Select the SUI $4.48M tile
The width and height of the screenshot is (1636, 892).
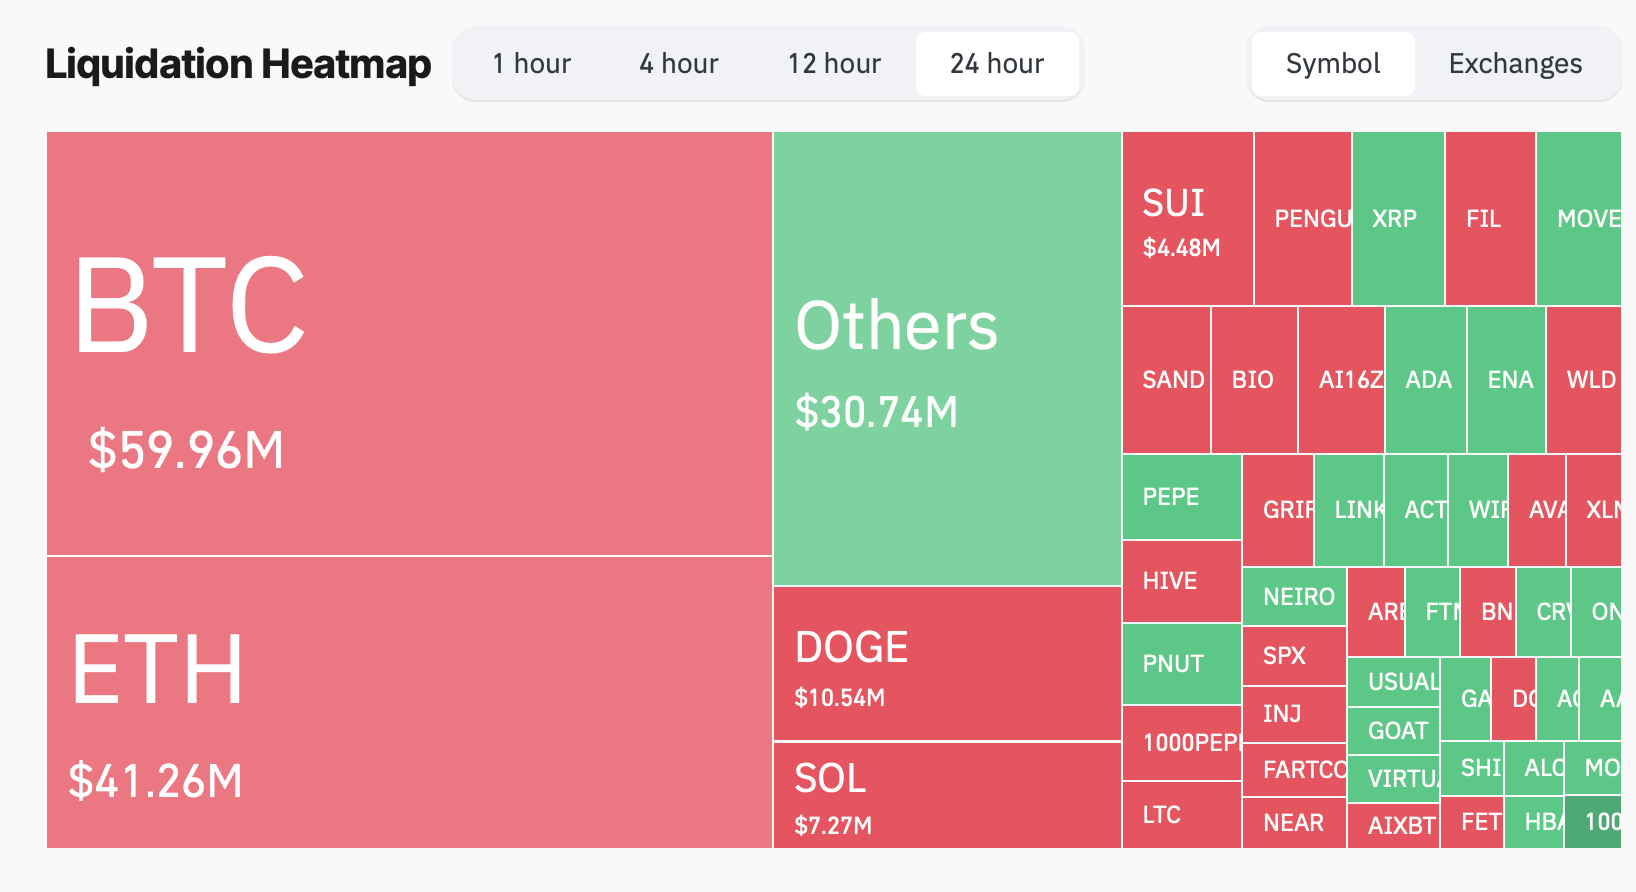click(x=1187, y=219)
